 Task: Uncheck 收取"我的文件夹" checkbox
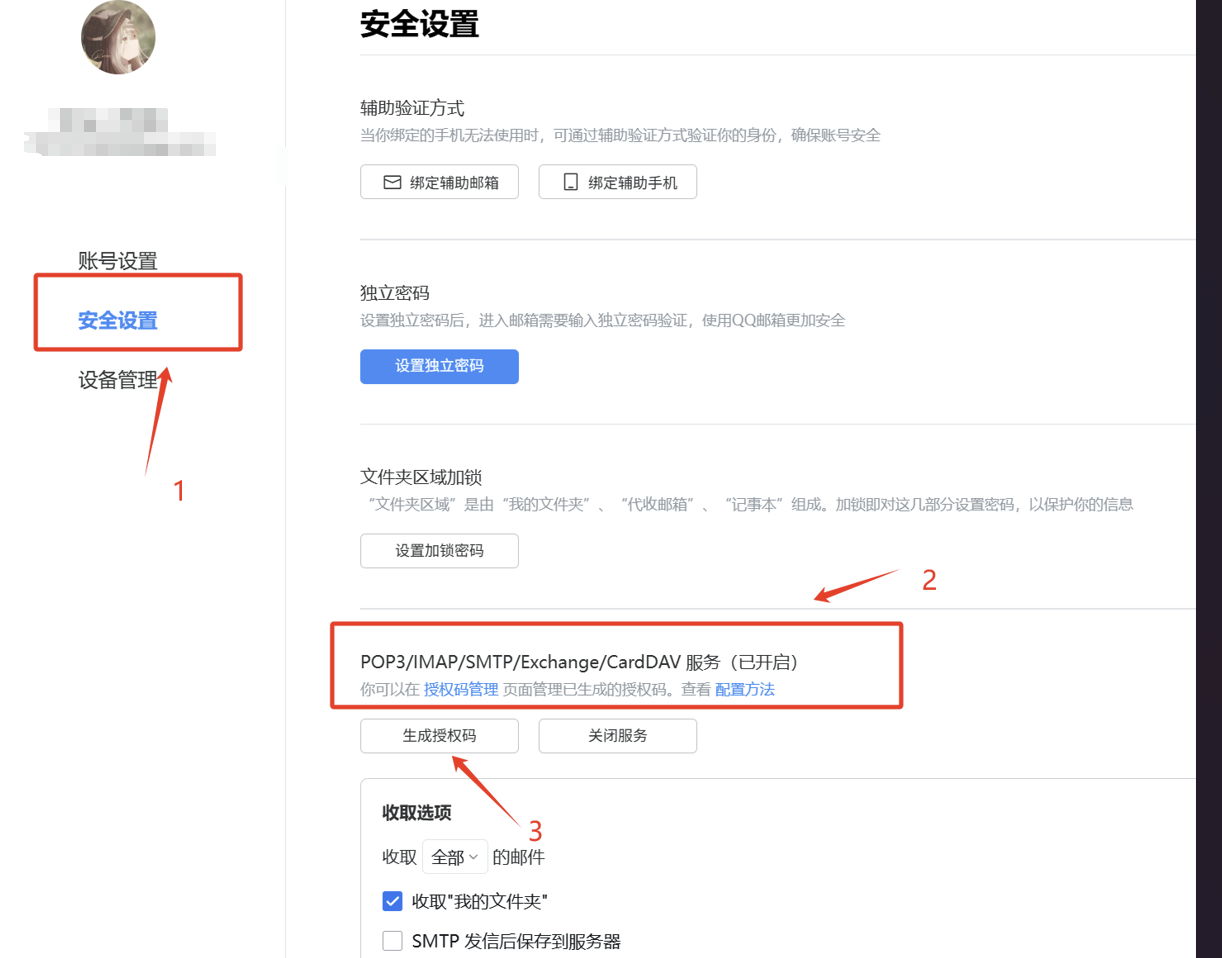pyautogui.click(x=392, y=901)
